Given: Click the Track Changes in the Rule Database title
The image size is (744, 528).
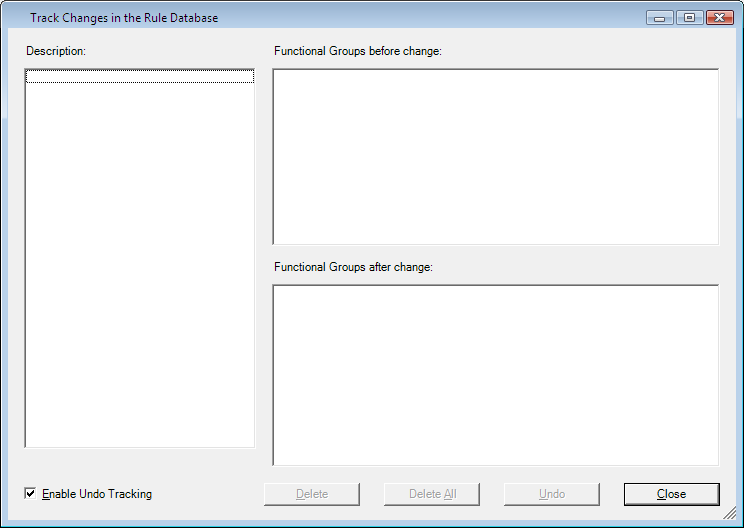Looking at the screenshot, I should coord(124,18).
